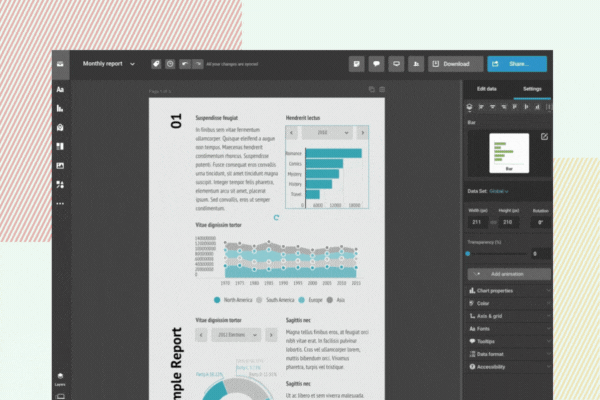Show more sidebar options (three dots)
The height and width of the screenshot is (400, 600).
[x=60, y=204]
